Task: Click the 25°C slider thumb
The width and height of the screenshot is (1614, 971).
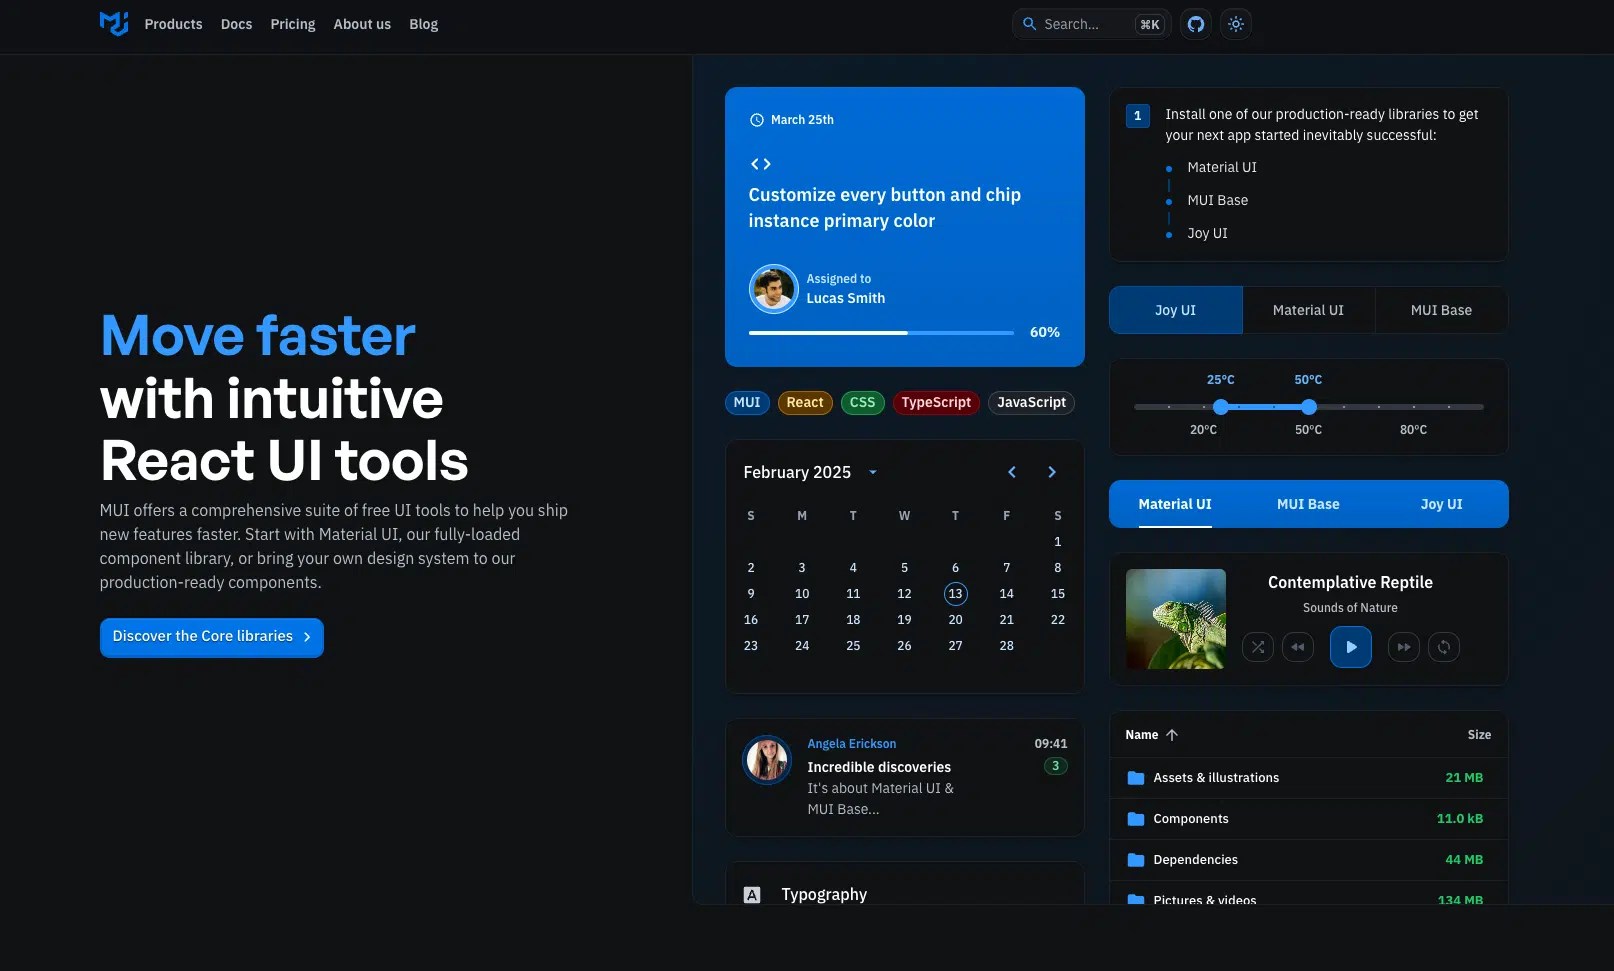Action: [1221, 407]
